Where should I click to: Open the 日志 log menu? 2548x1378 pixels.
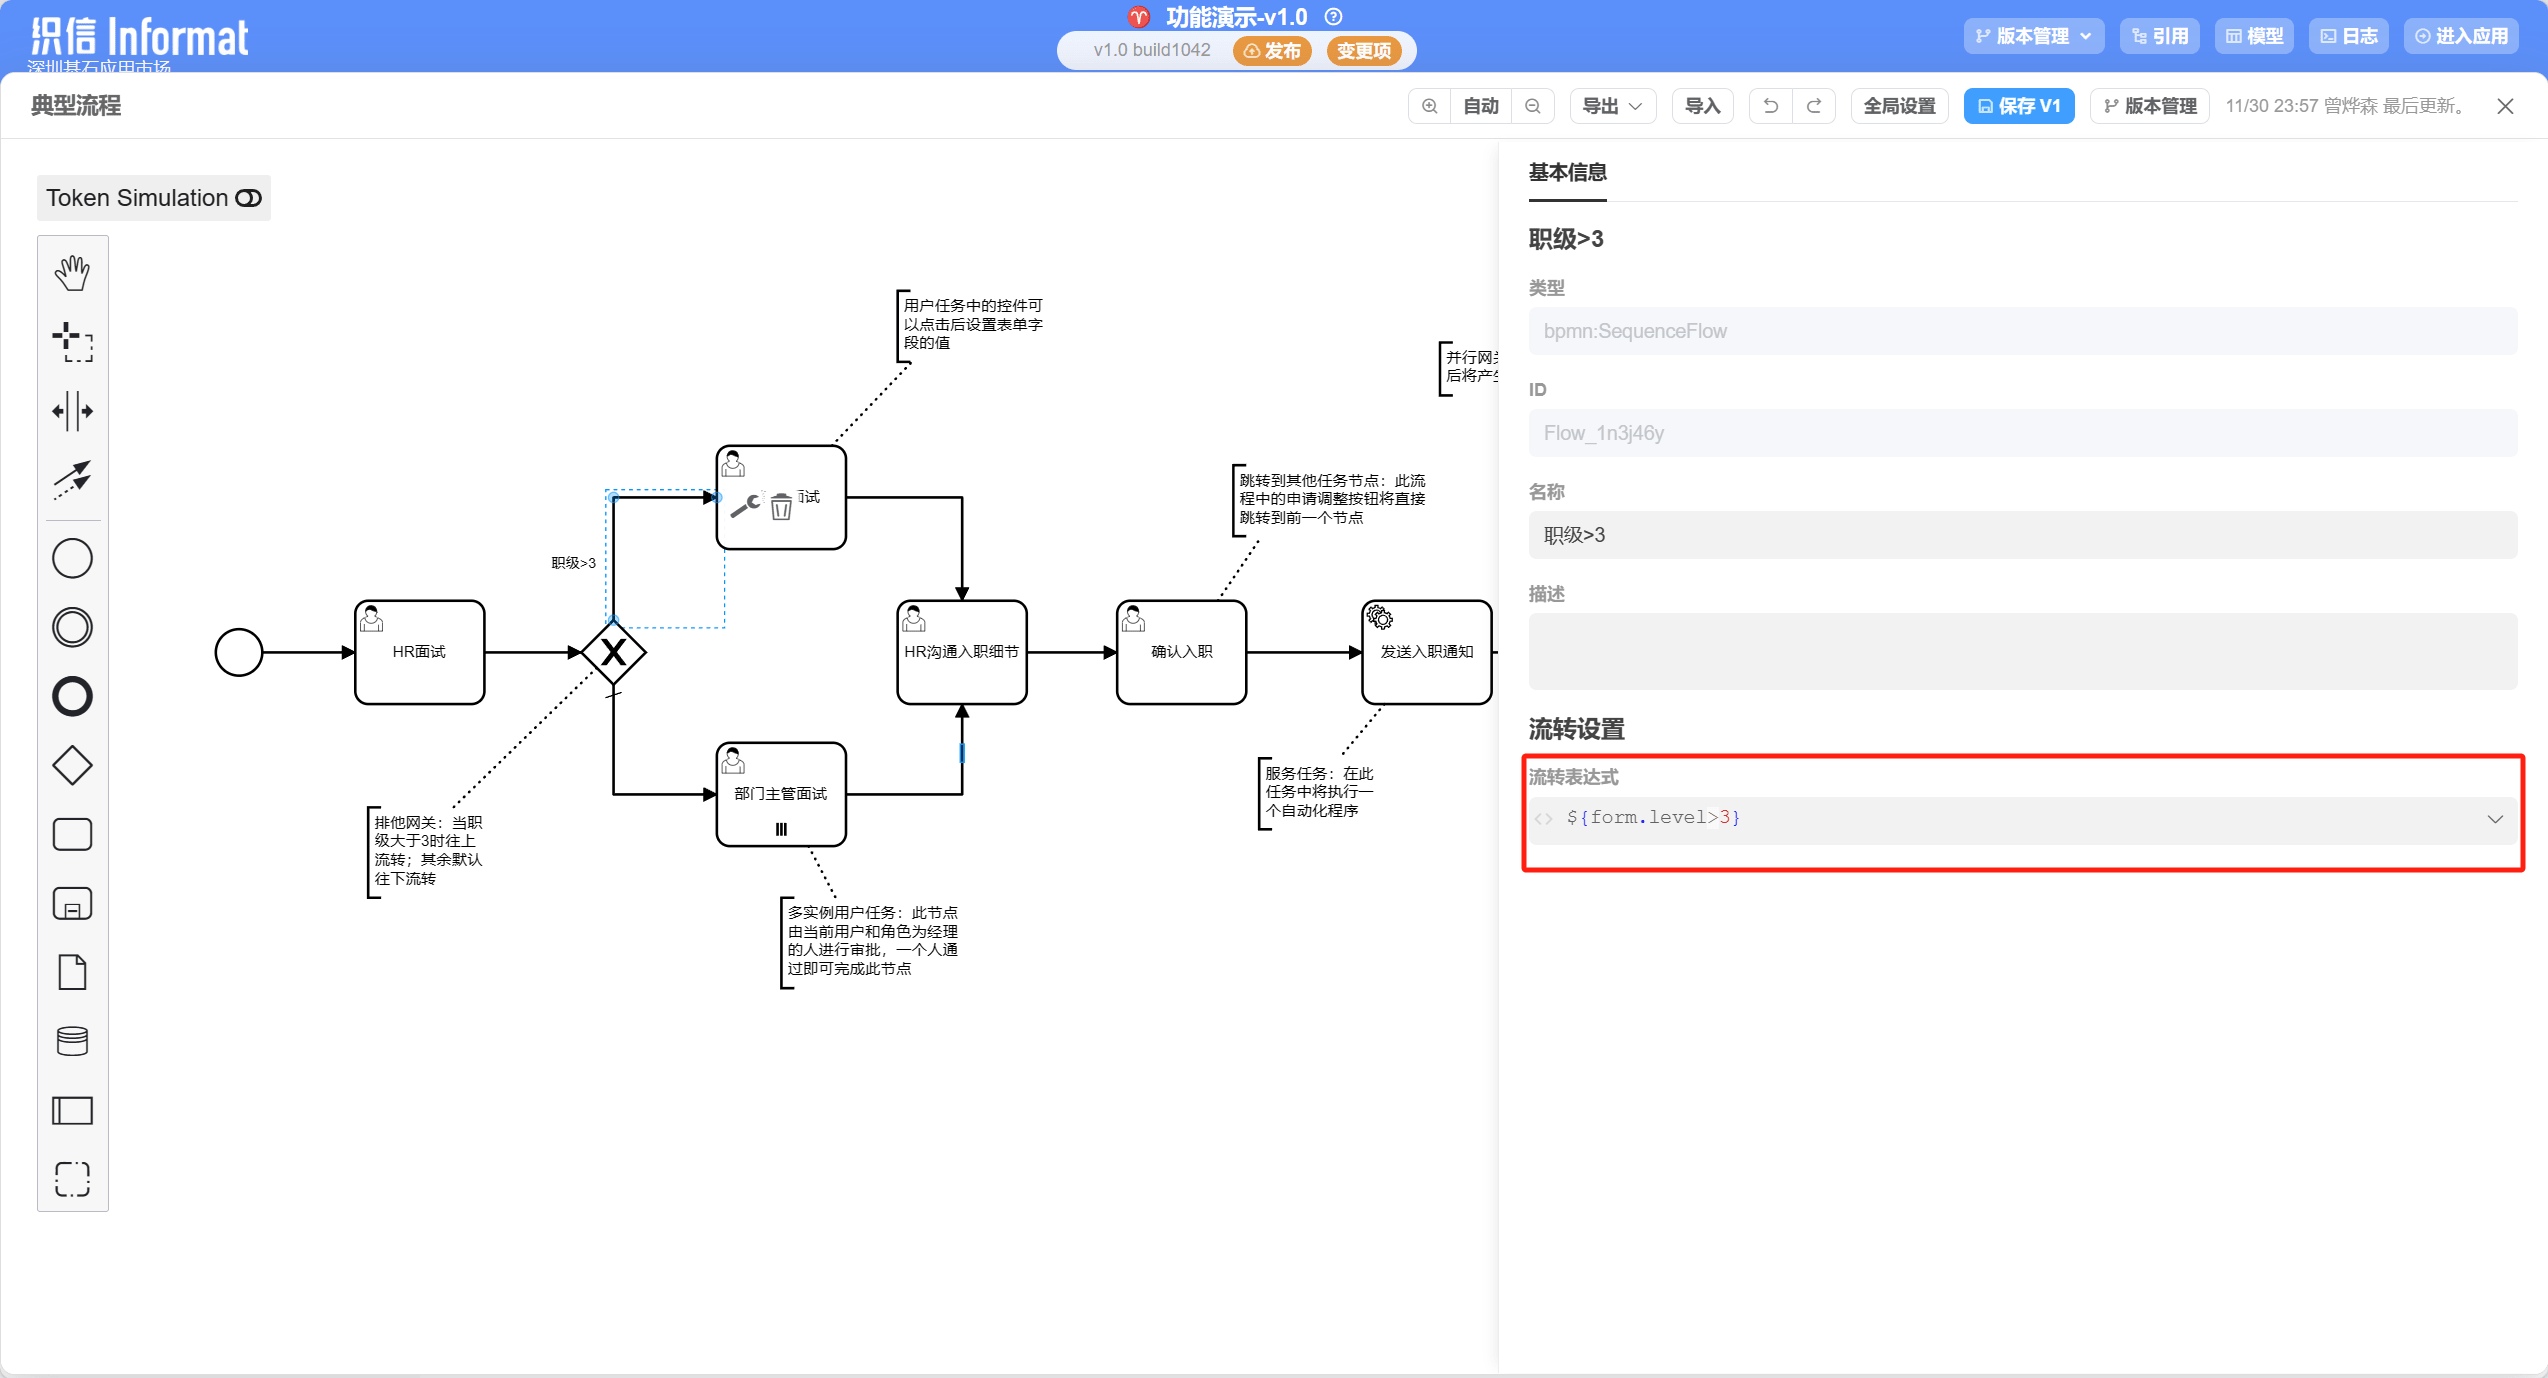click(2349, 36)
